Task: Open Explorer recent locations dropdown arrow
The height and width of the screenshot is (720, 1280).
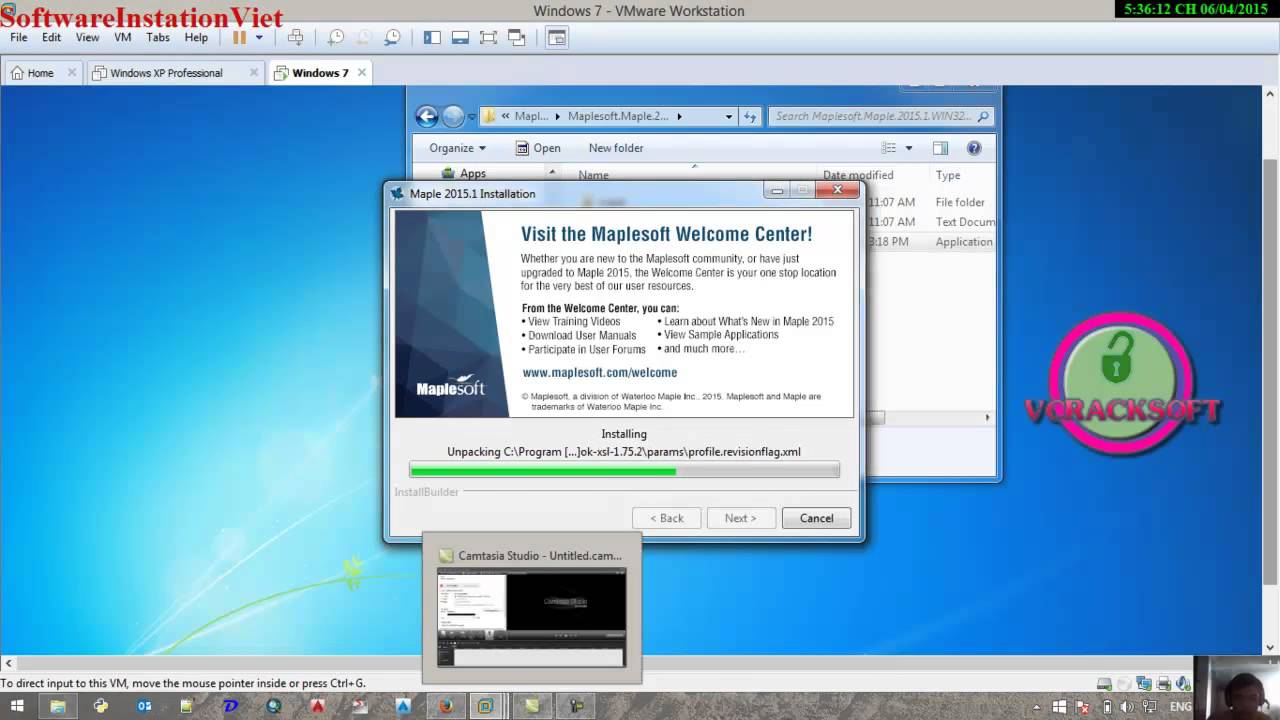Action: pos(472,117)
